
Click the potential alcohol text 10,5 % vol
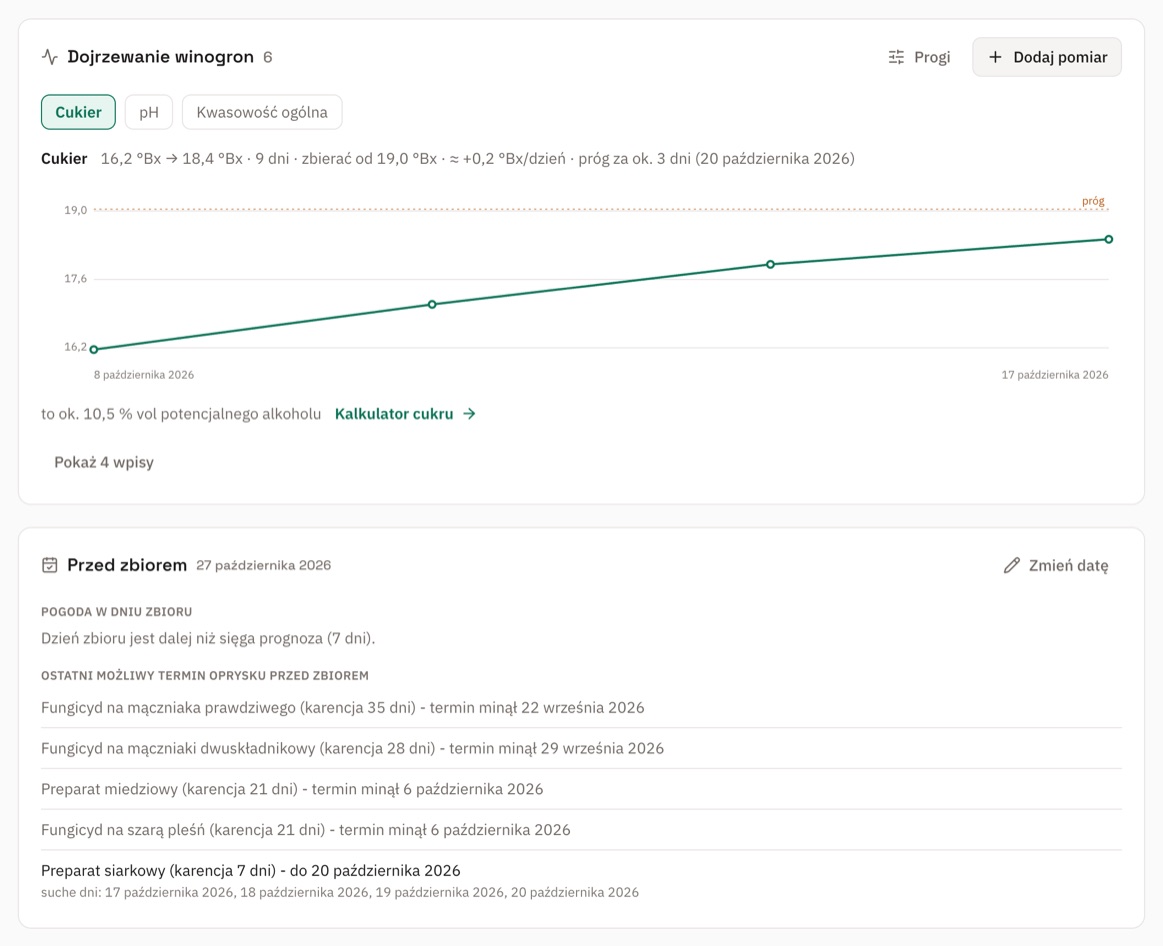coord(181,414)
